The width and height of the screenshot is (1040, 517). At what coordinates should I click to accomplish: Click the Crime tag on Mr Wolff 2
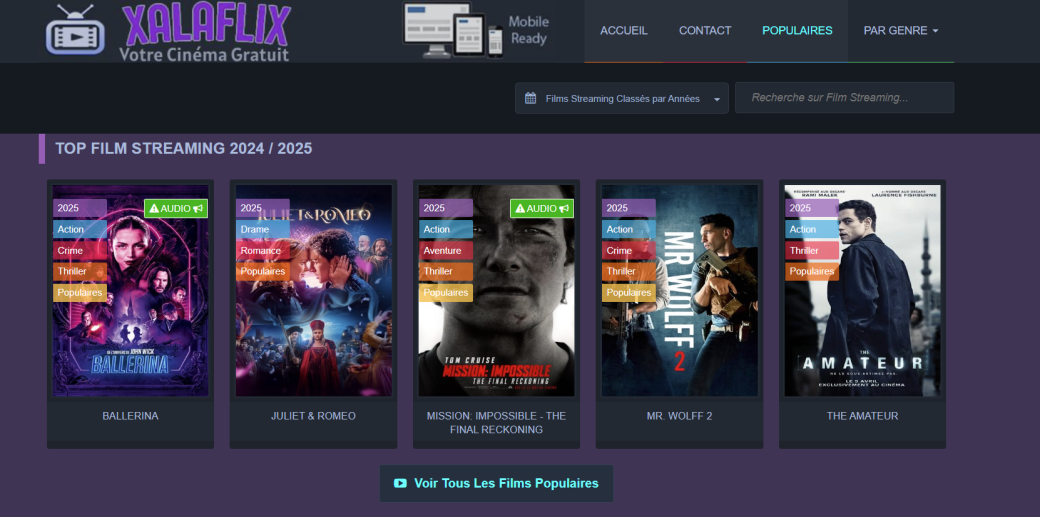click(629, 250)
